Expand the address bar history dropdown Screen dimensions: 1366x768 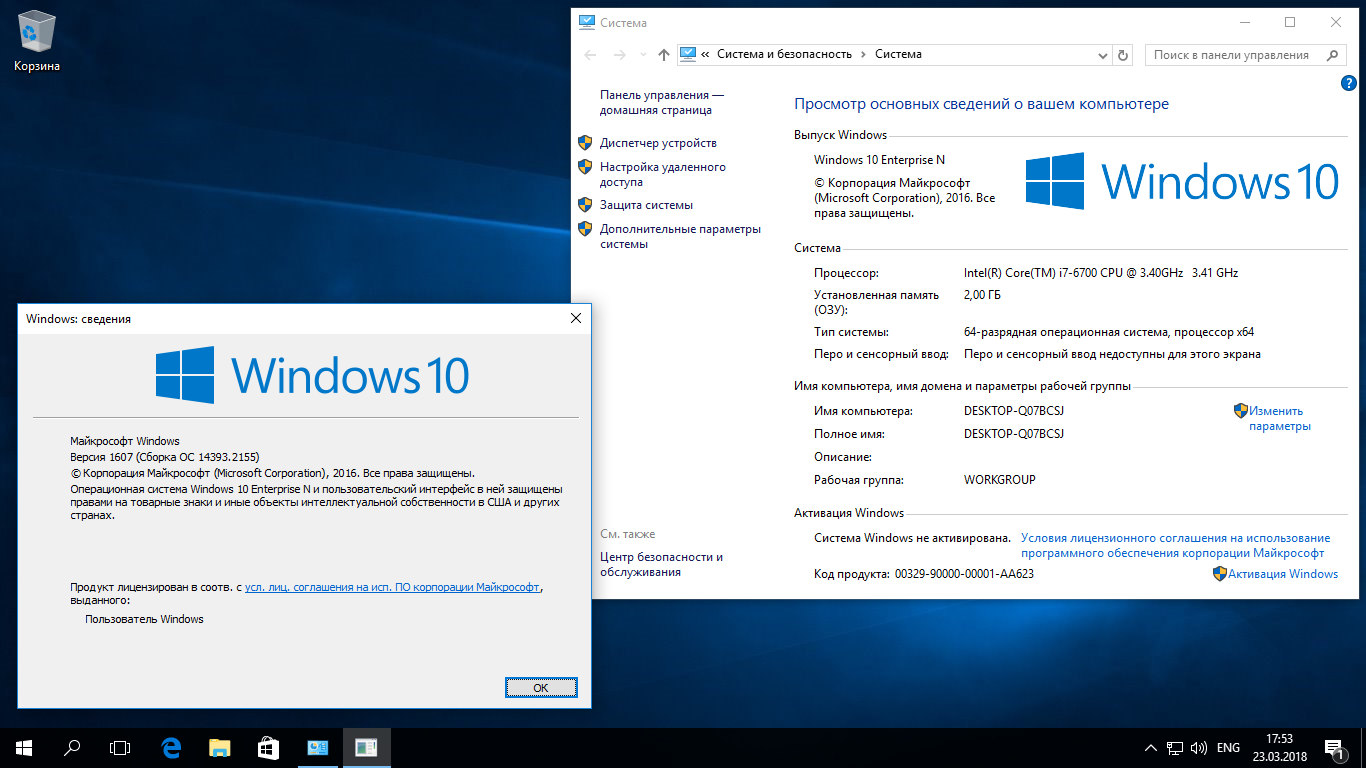[1103, 55]
